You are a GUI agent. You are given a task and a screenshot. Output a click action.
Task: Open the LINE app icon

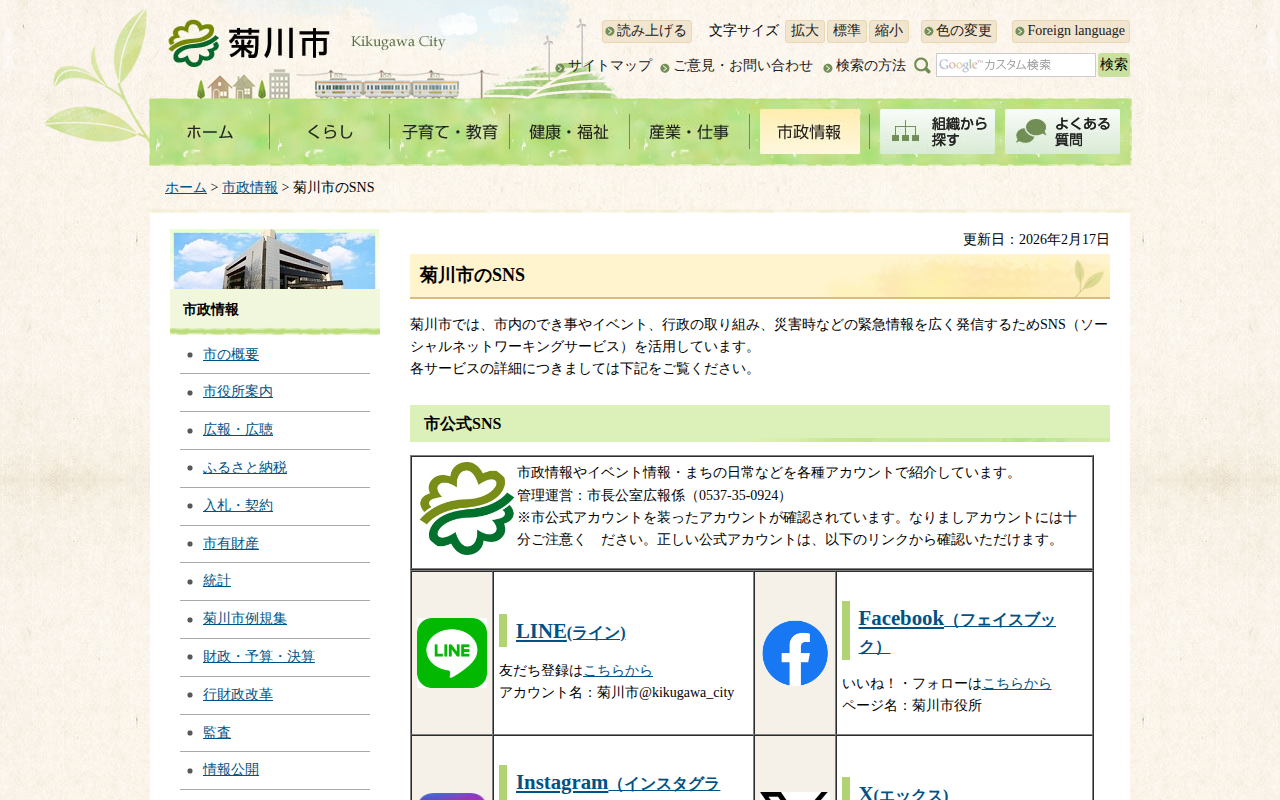point(452,653)
